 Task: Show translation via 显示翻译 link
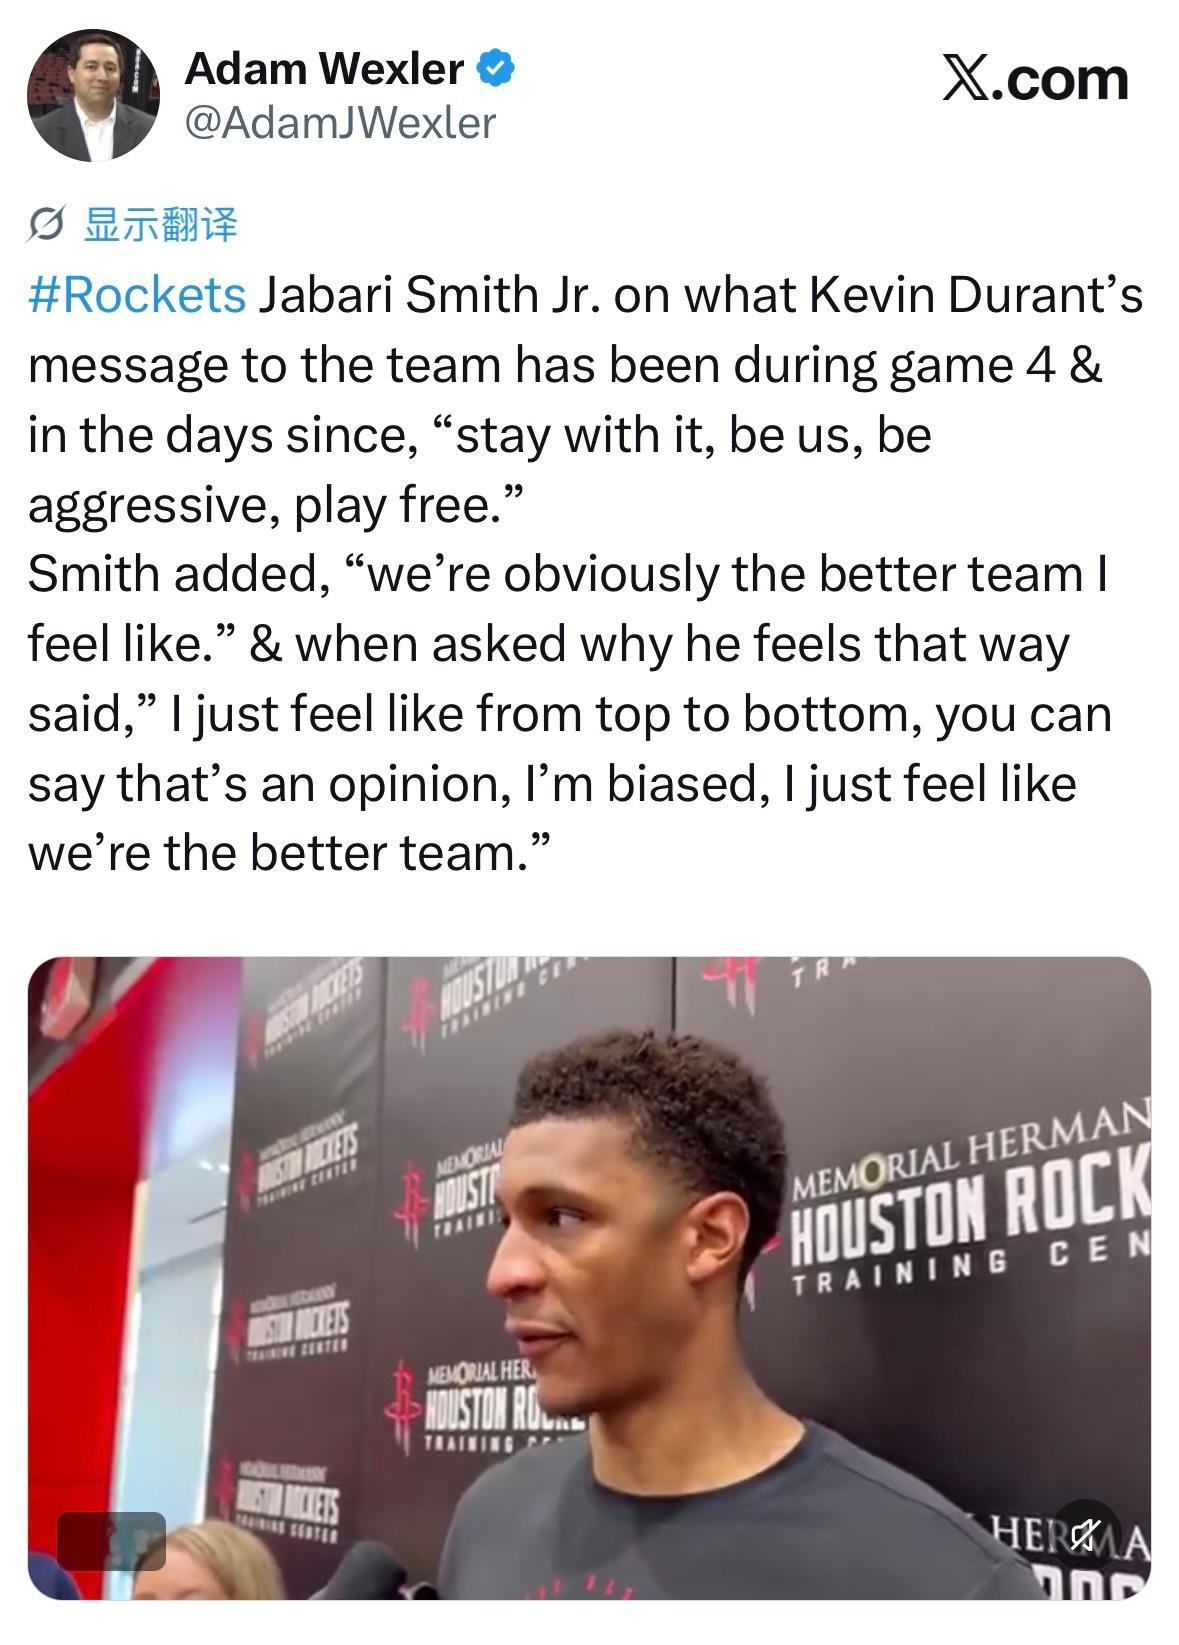[160, 225]
